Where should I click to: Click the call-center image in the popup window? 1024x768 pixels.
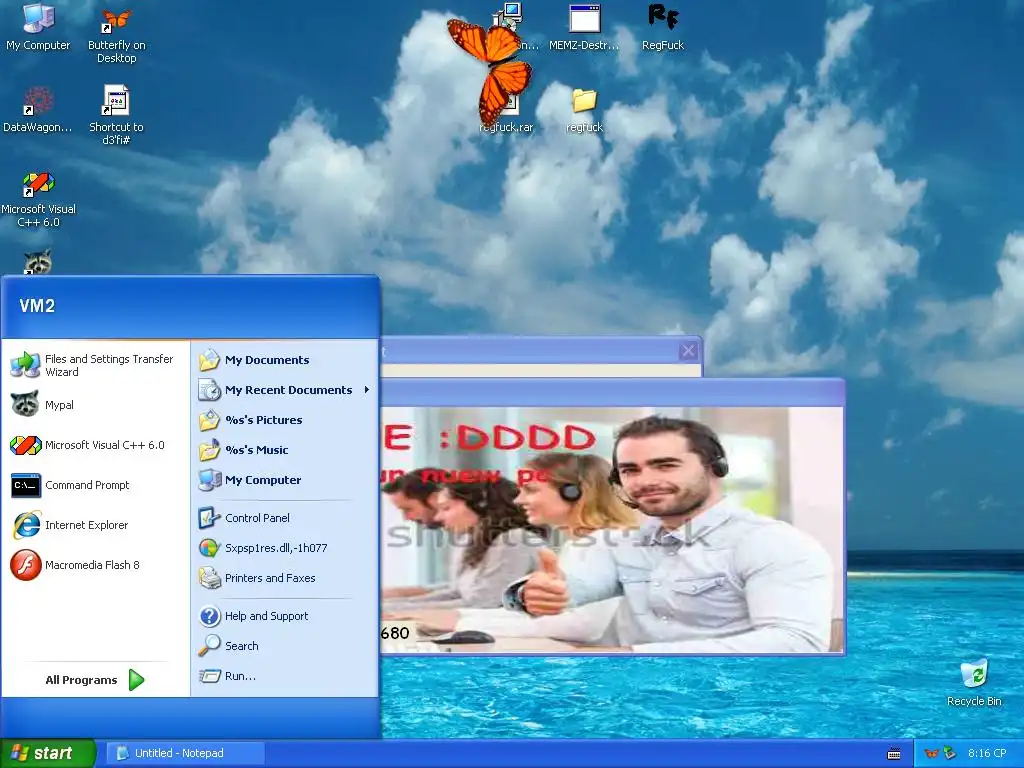pyautogui.click(x=612, y=529)
